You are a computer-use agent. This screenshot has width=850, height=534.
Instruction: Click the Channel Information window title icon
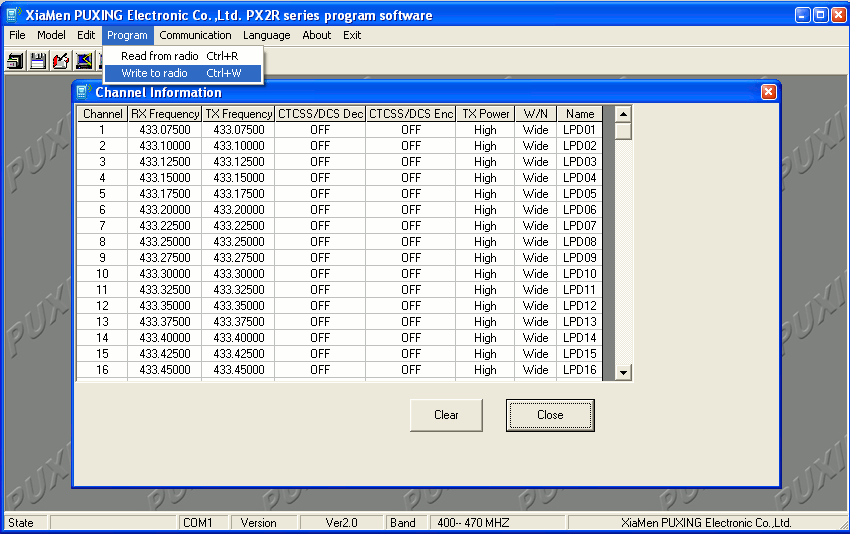[83, 92]
